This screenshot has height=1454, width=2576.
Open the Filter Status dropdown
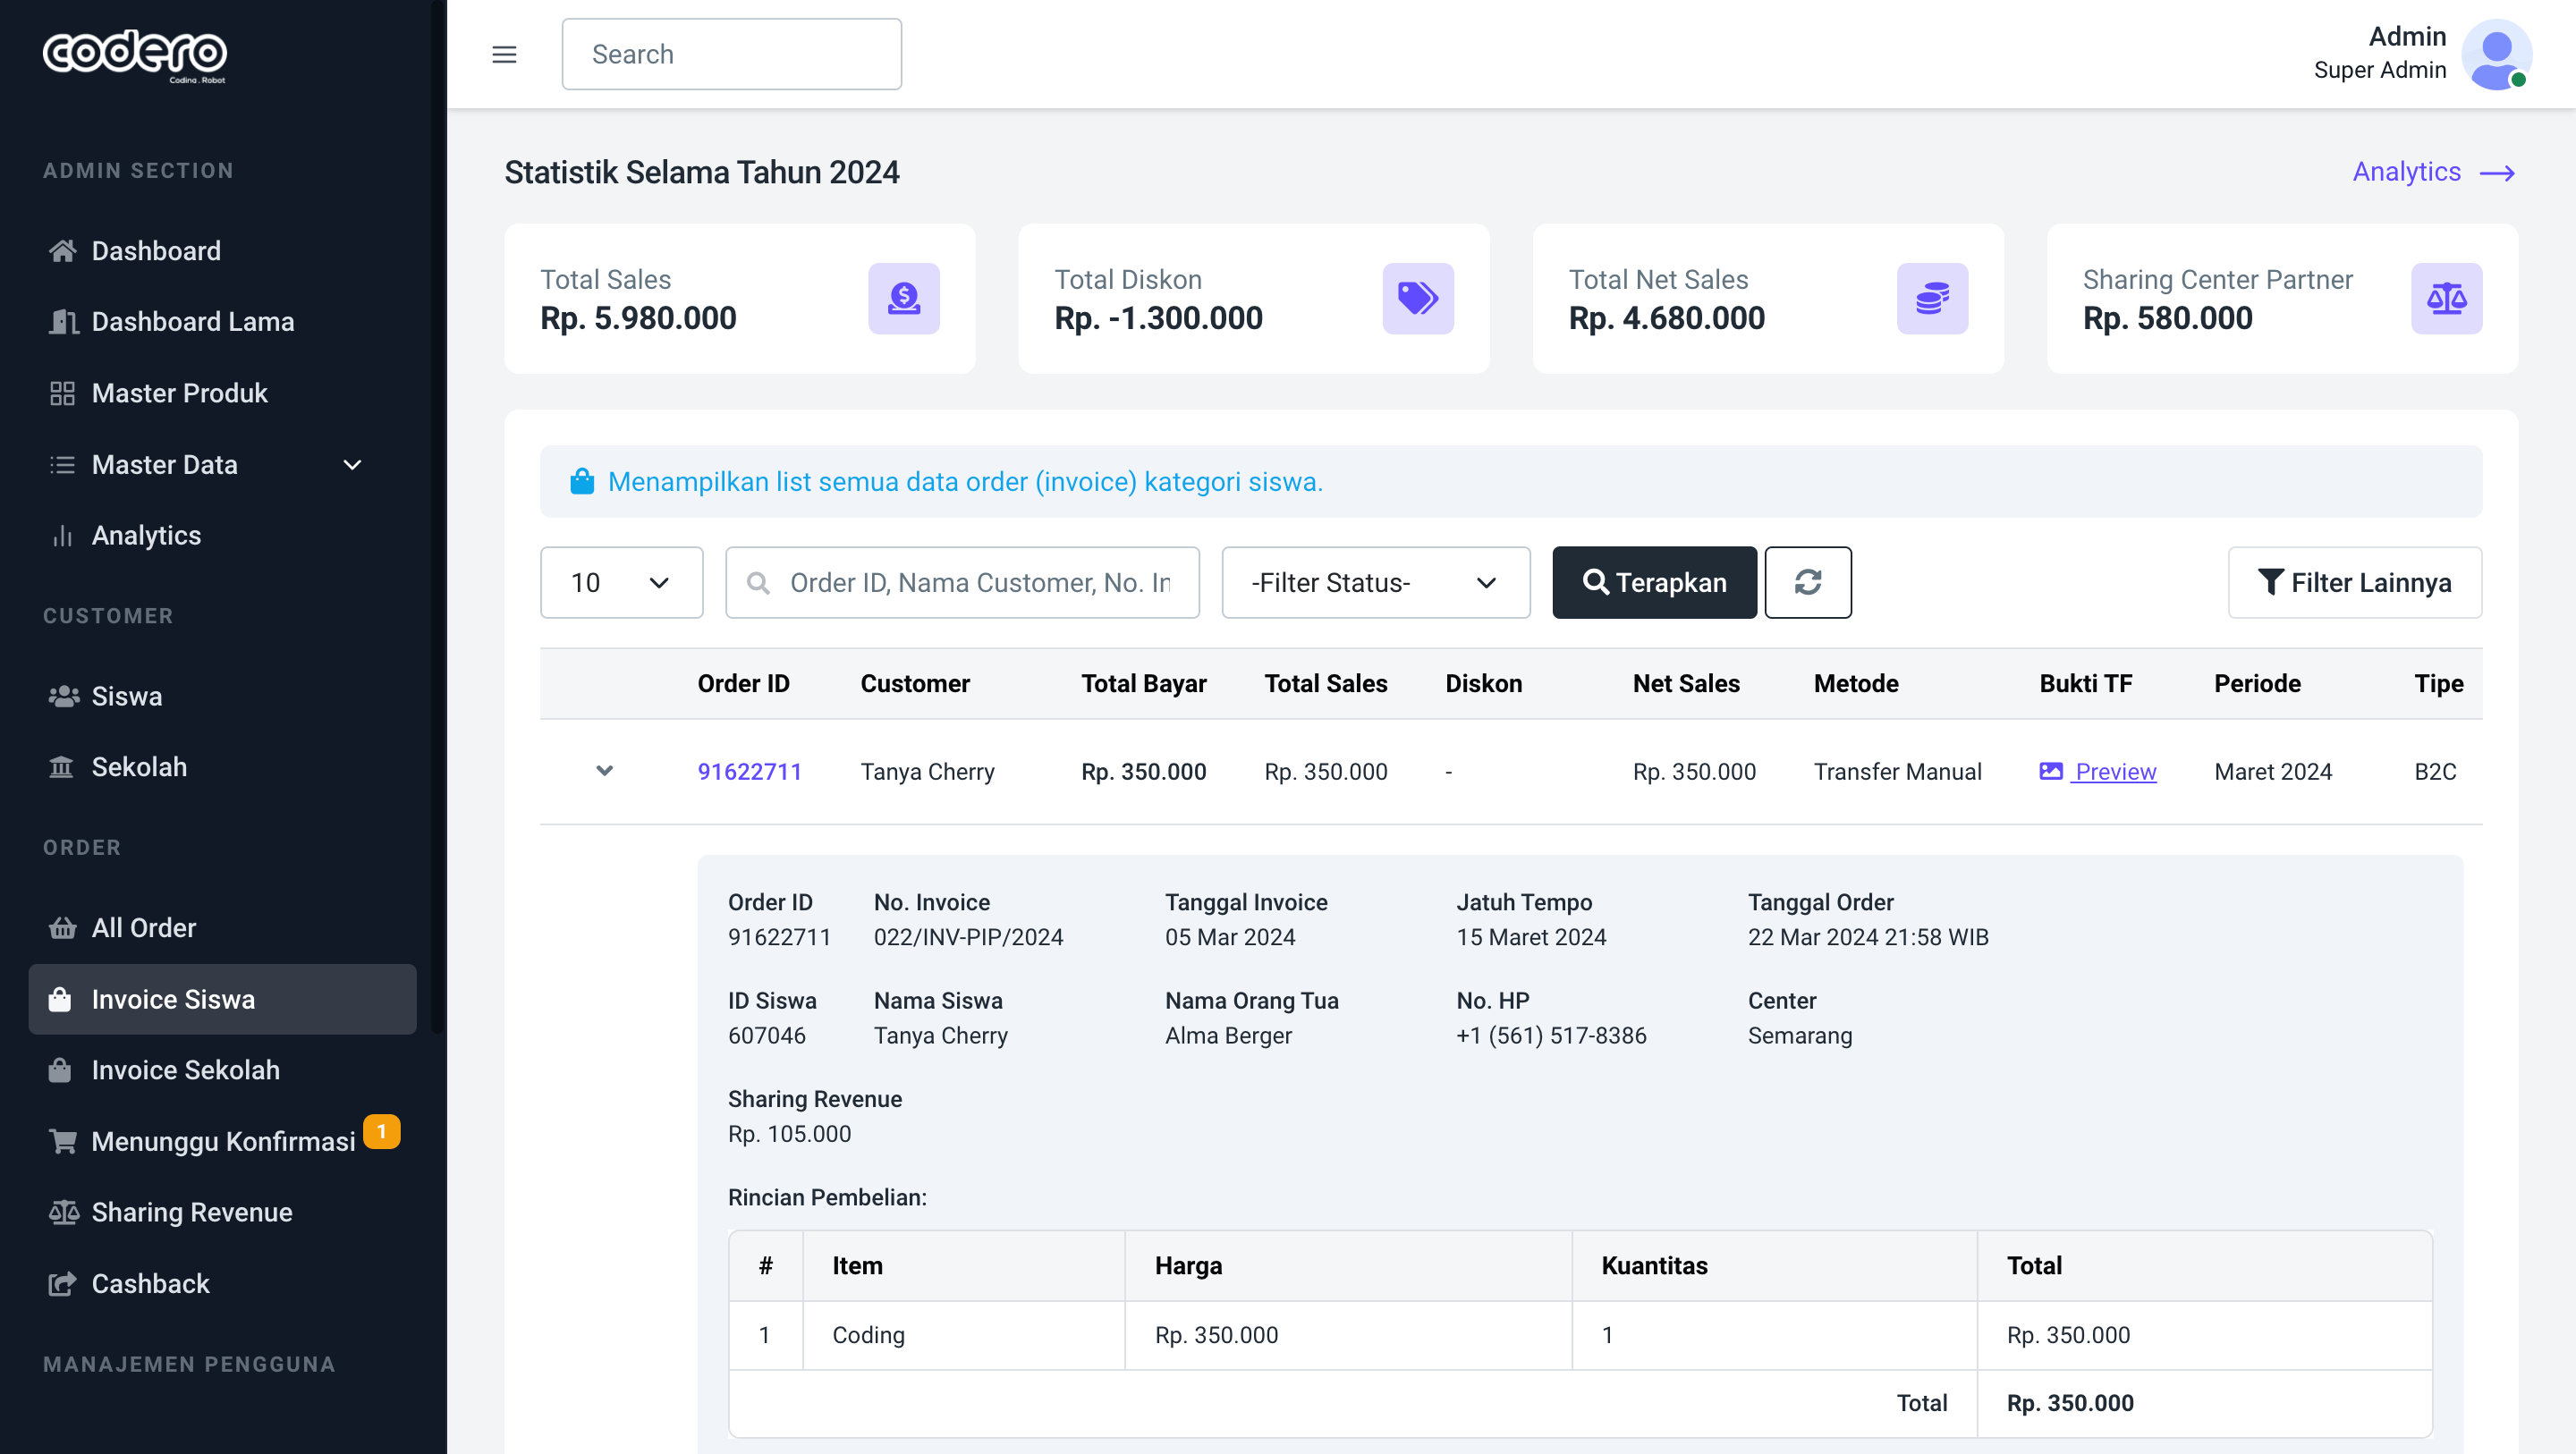pyautogui.click(x=1375, y=582)
